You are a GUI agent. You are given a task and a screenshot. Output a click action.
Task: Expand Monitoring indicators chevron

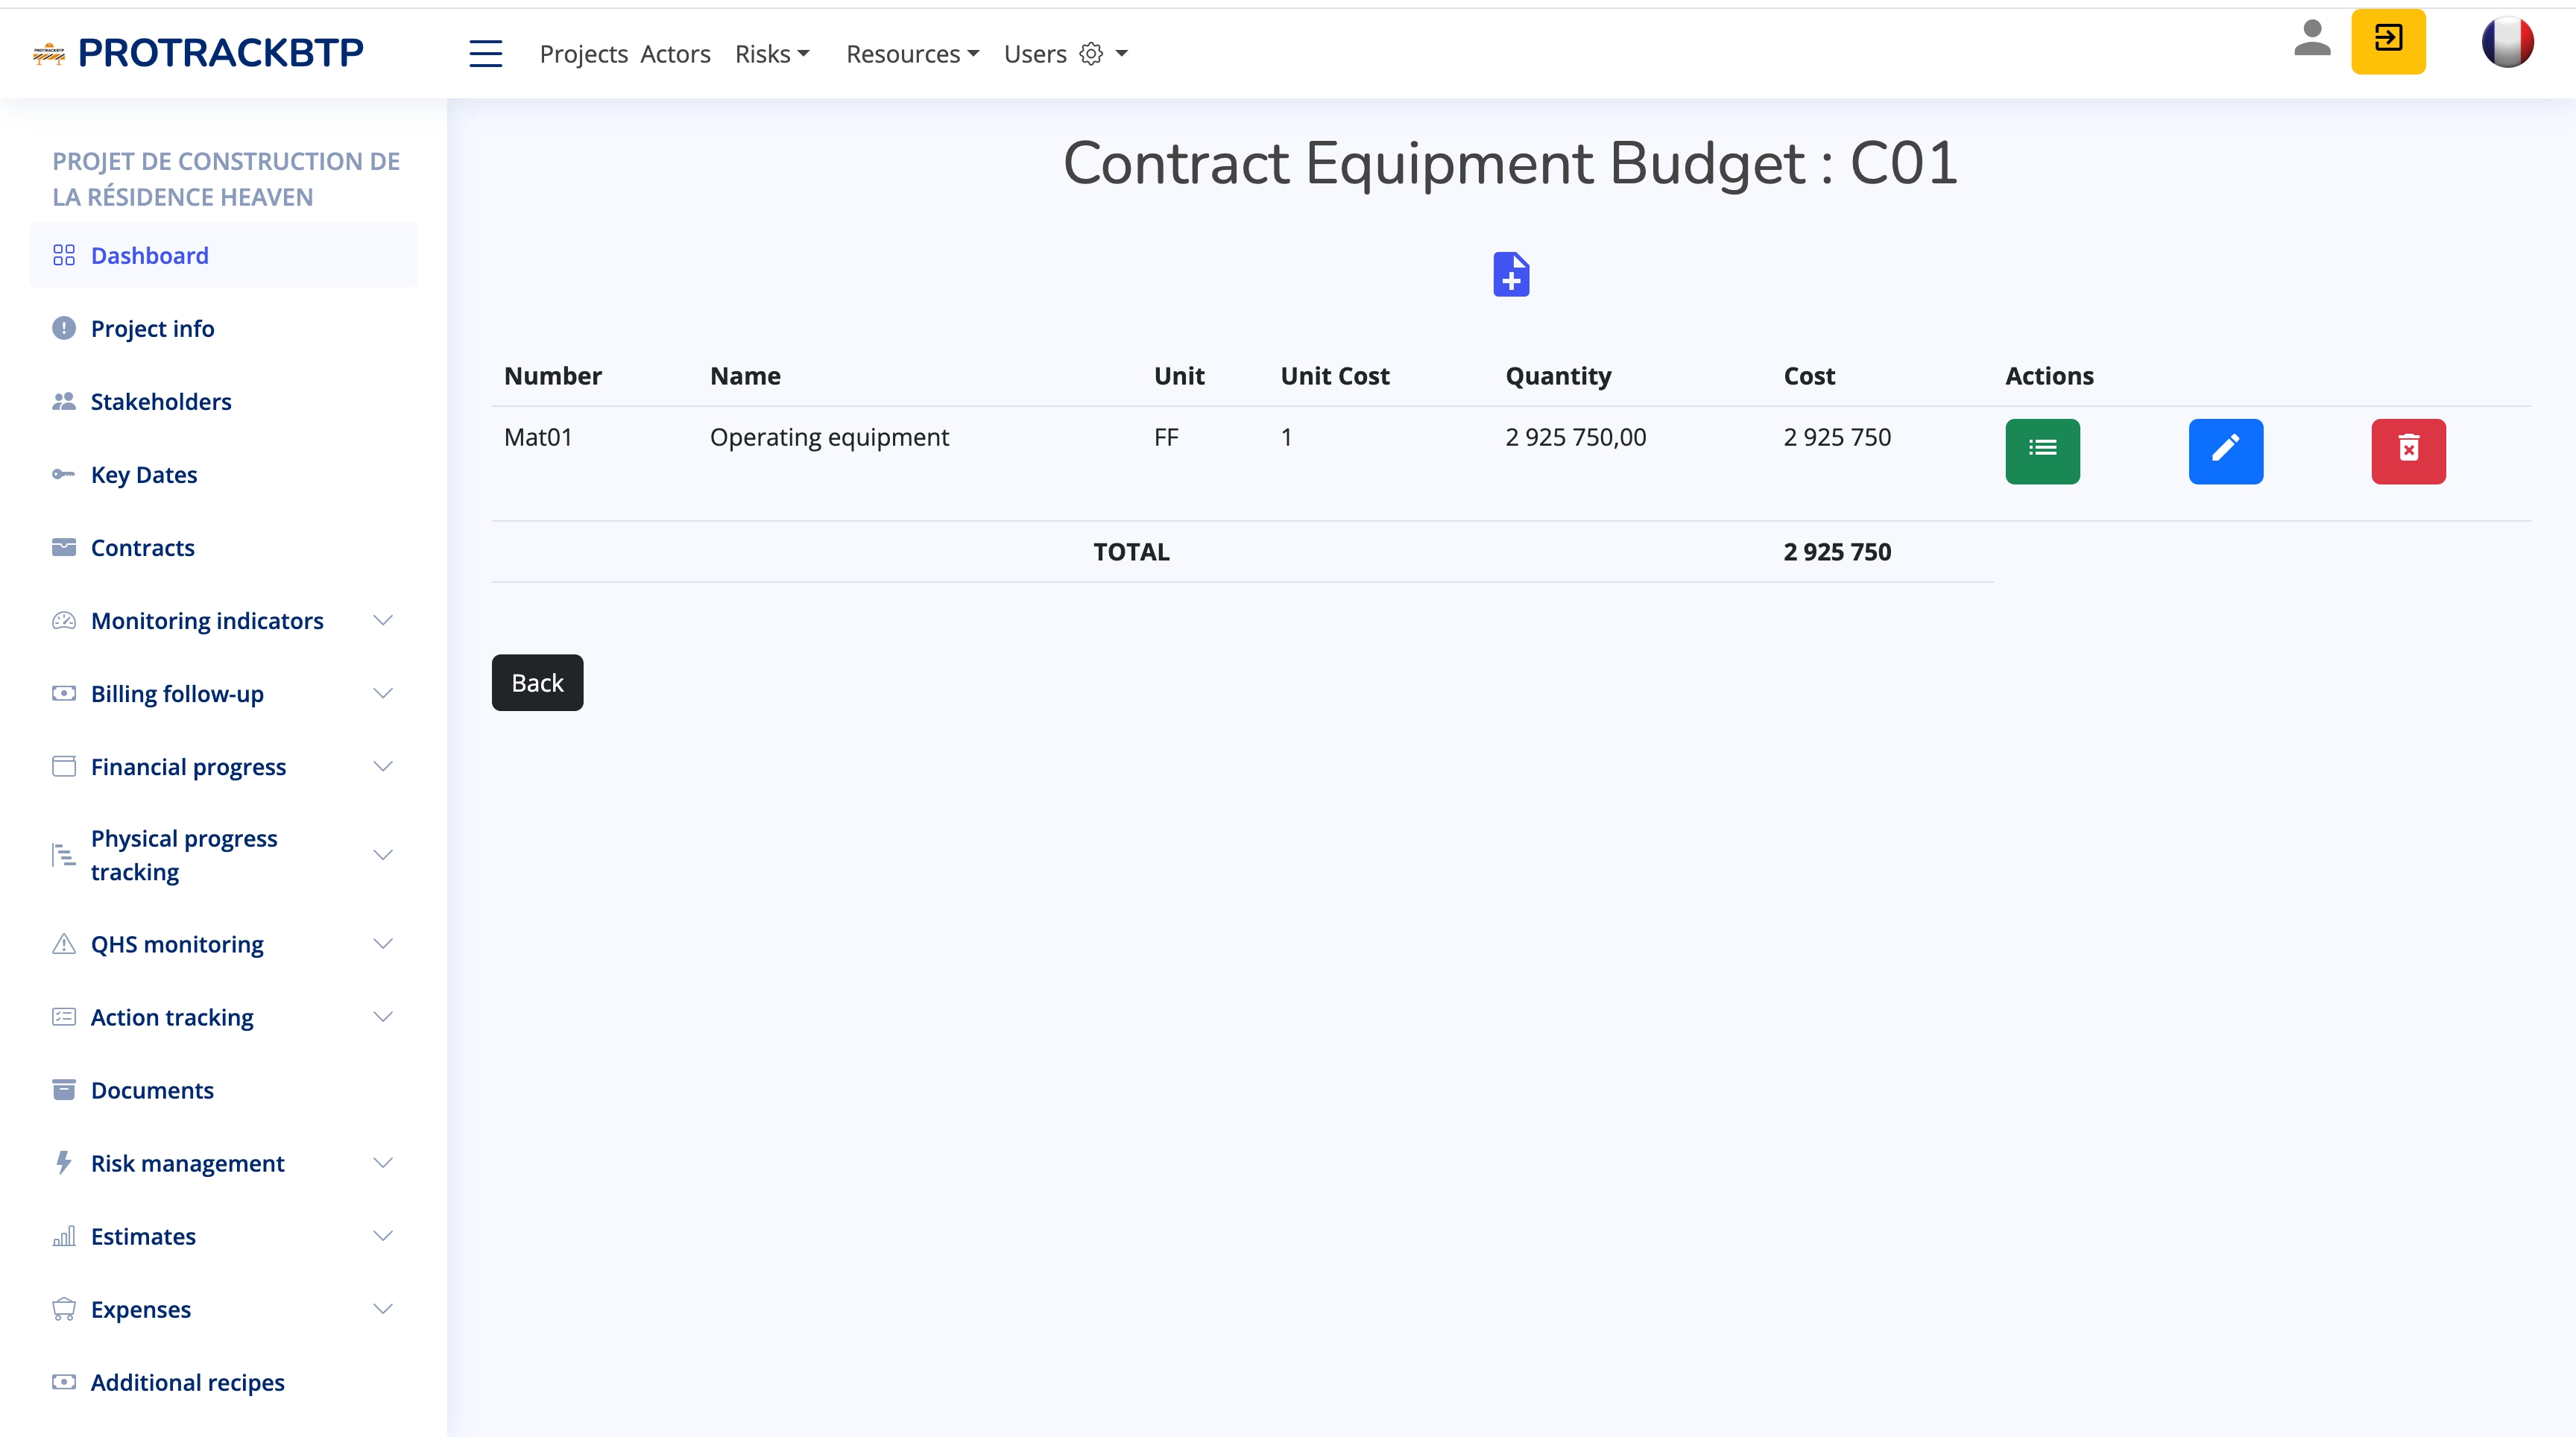click(383, 620)
